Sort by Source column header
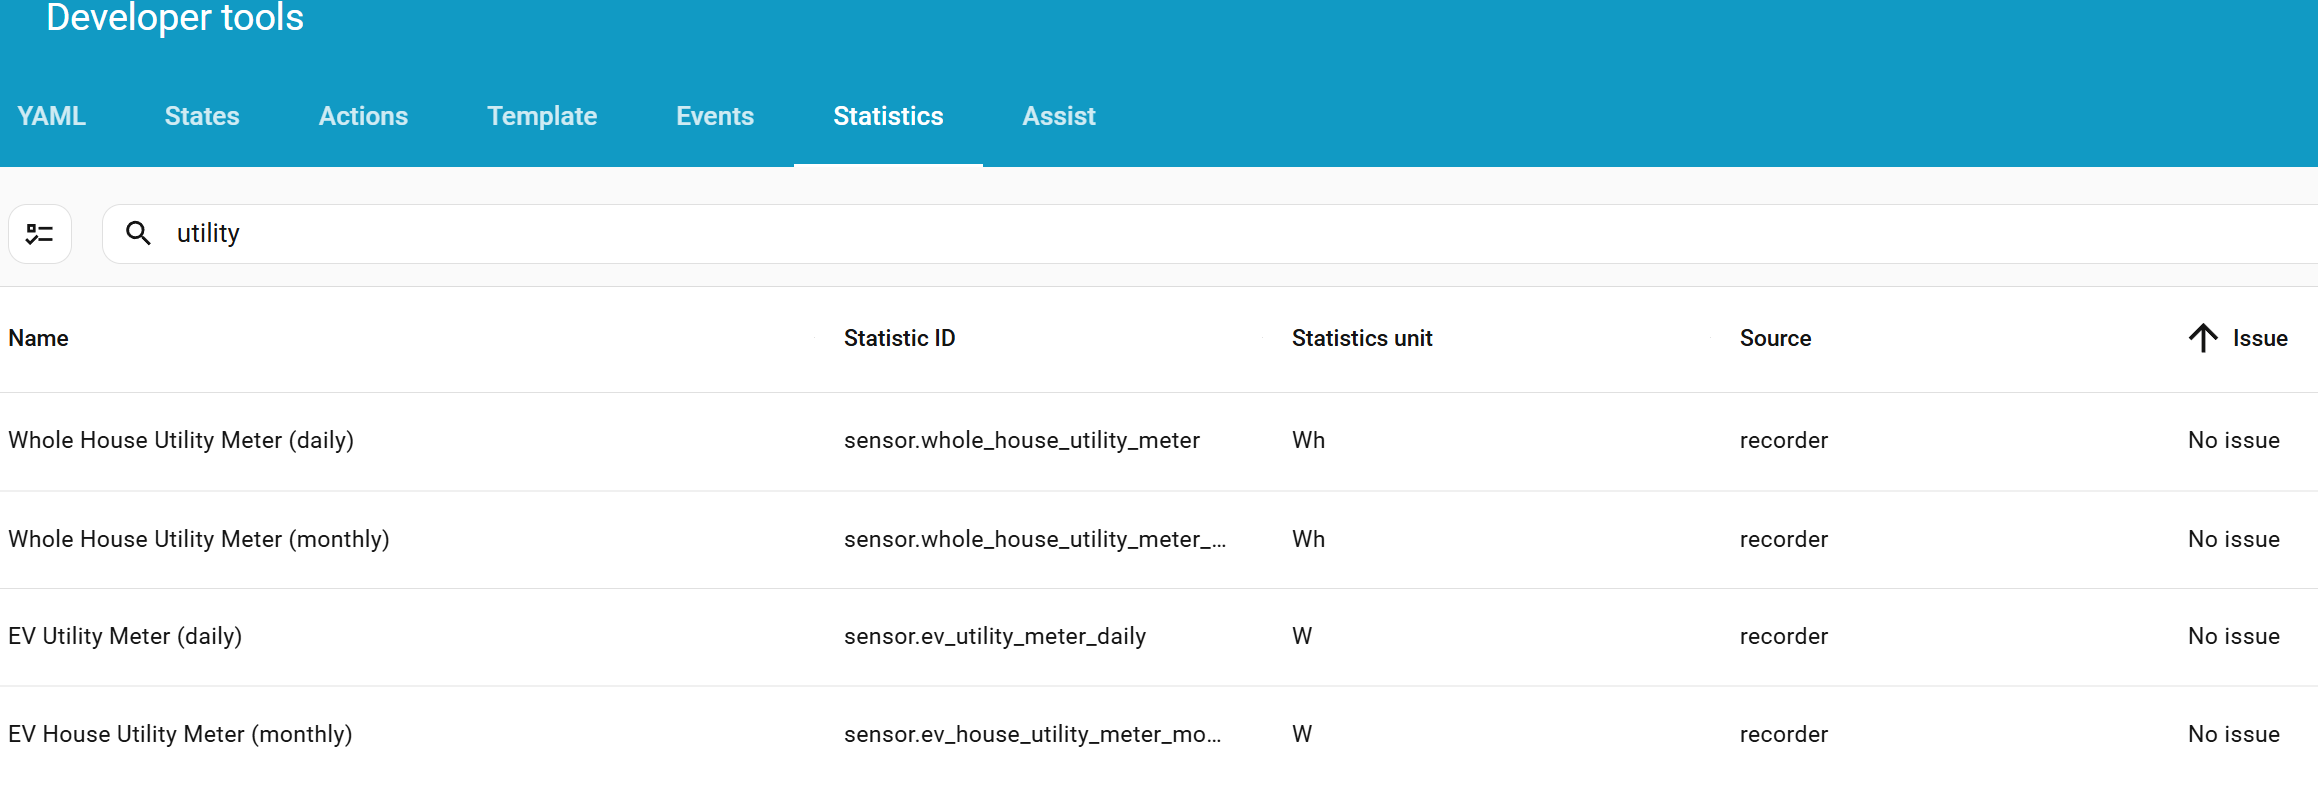The height and width of the screenshot is (787, 2318). point(1775,338)
